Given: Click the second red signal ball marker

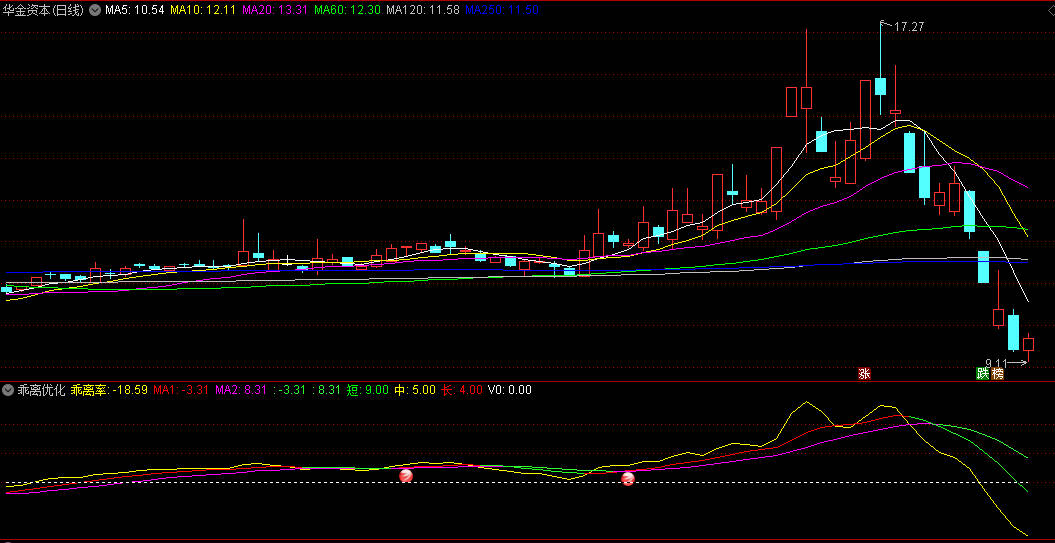Looking at the screenshot, I should tap(627, 479).
